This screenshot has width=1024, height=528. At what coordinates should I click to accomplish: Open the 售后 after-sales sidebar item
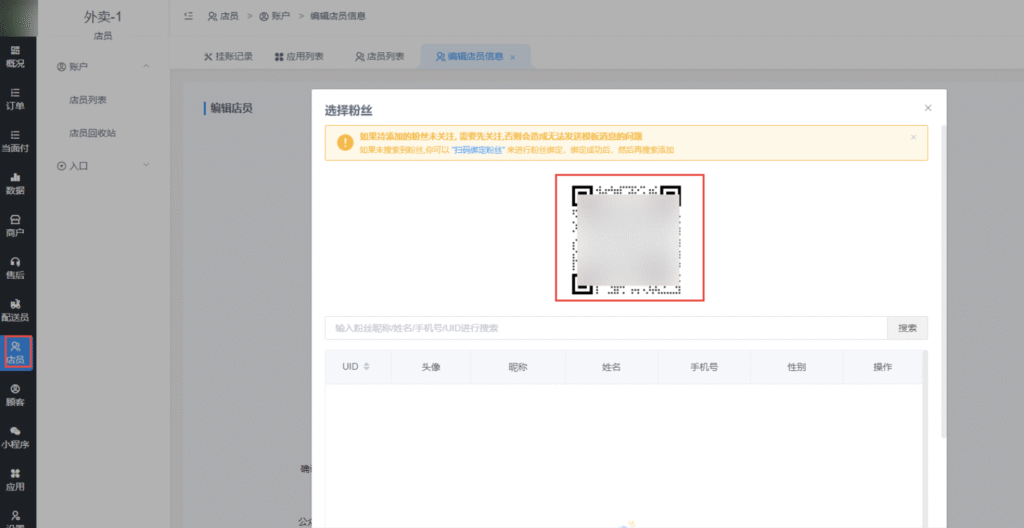[15, 268]
